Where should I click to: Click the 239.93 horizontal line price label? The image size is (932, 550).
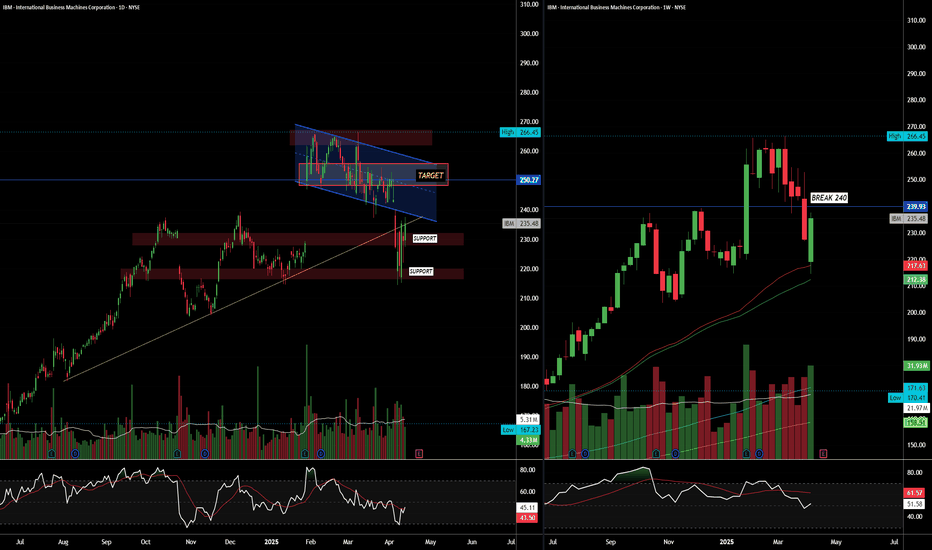click(916, 206)
